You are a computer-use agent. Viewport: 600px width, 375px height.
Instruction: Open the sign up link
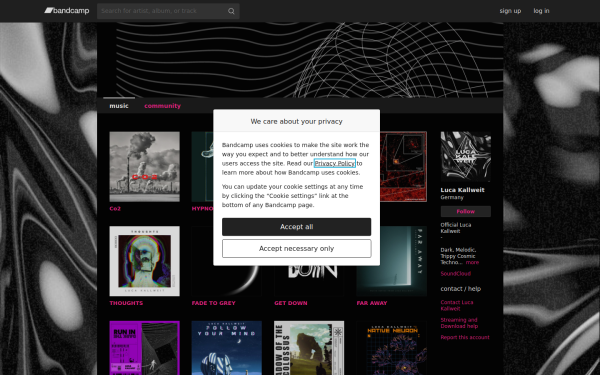(x=510, y=11)
